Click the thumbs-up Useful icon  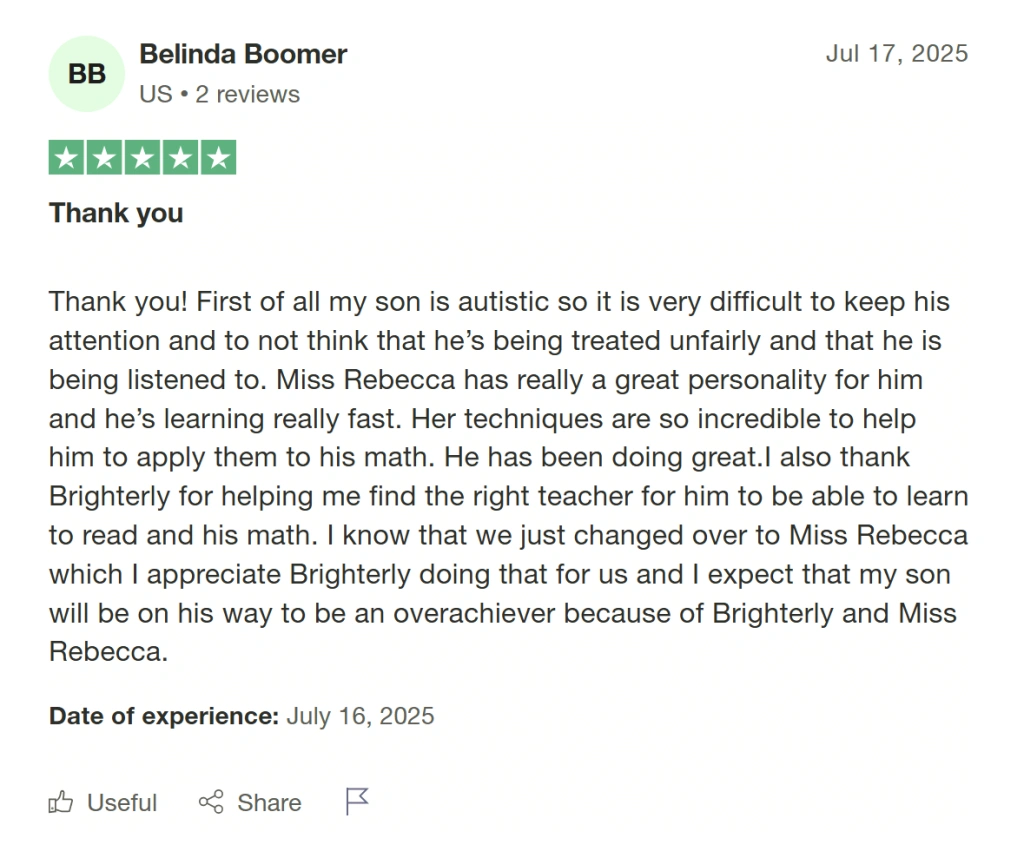coord(62,802)
